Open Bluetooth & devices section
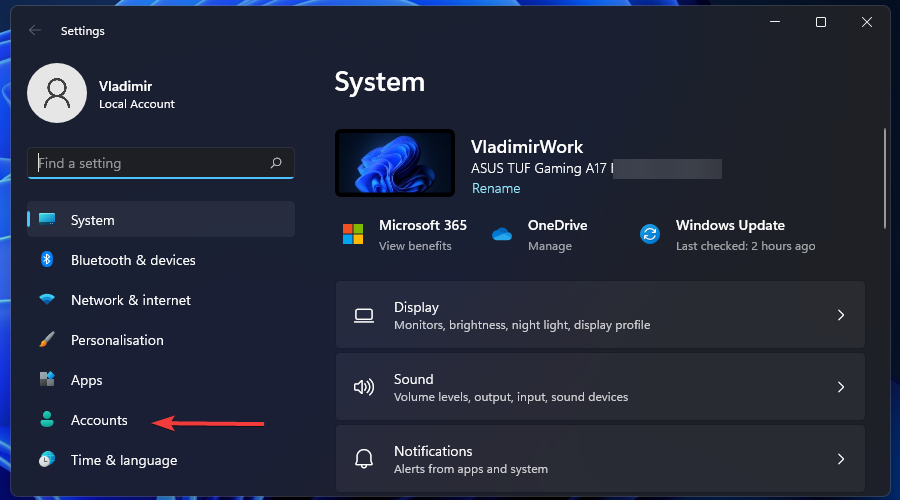Viewport: 900px width, 500px height. tap(161, 260)
